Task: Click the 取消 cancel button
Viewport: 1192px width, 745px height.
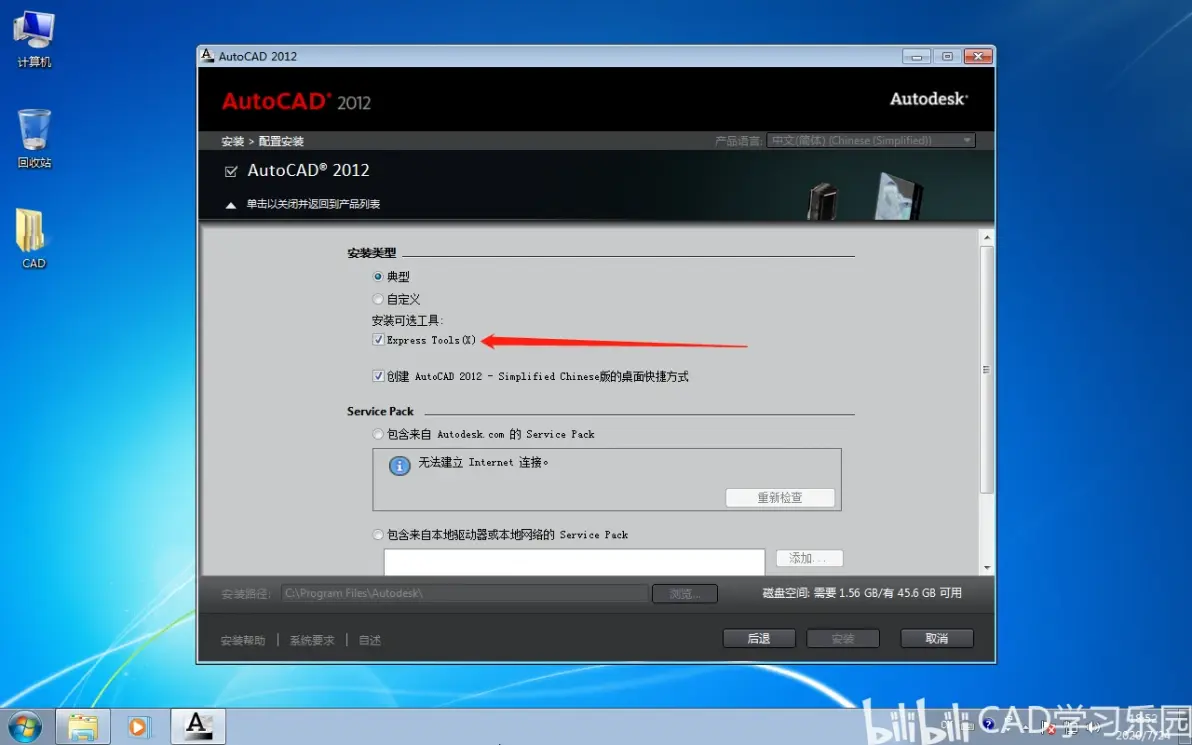Action: [x=937, y=639]
